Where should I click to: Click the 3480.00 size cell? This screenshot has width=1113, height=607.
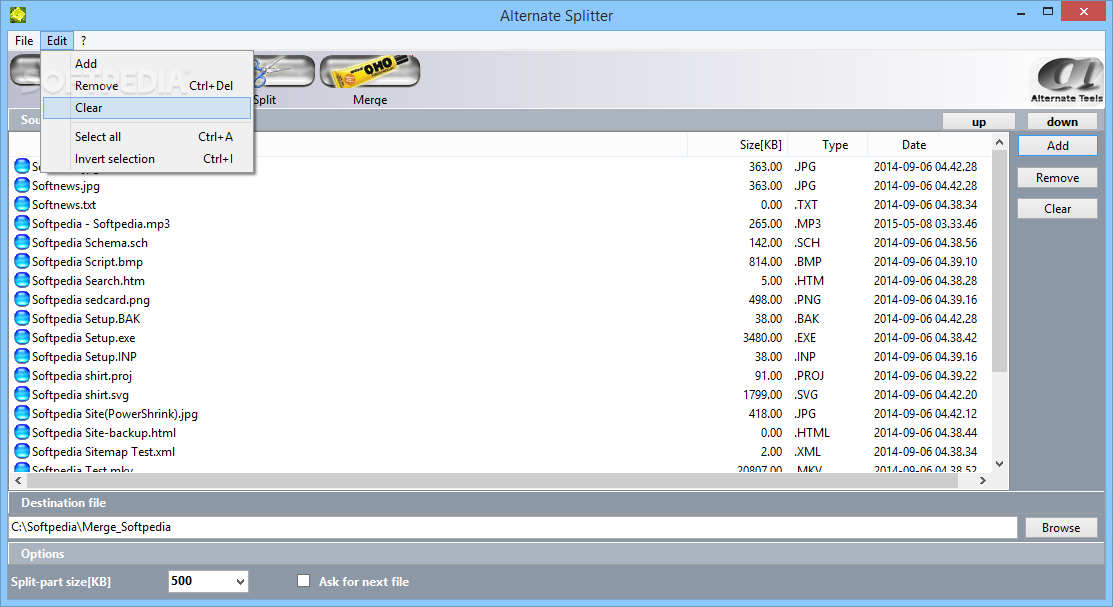762,338
